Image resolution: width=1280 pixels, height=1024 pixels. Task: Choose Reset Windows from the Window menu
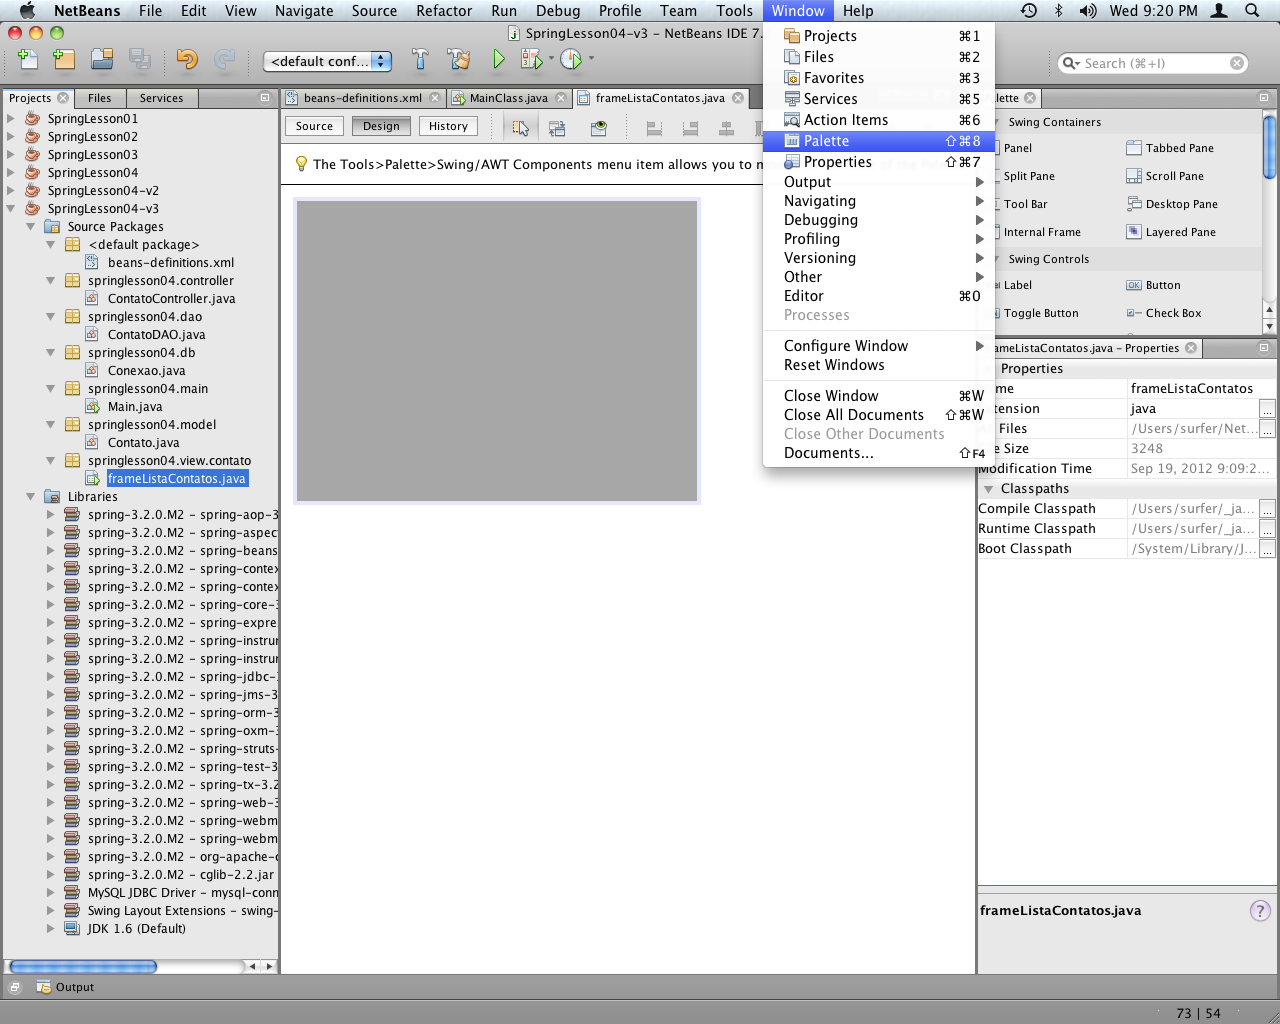[x=879, y=365]
